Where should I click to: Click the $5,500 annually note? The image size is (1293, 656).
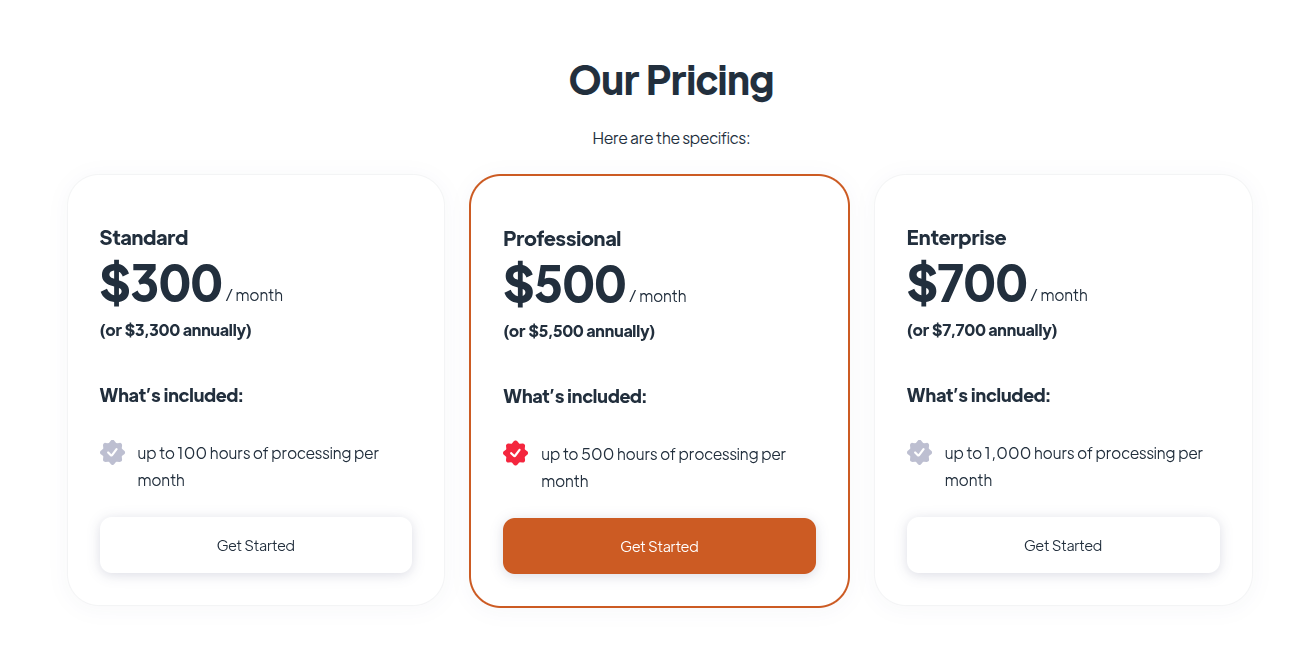point(579,331)
